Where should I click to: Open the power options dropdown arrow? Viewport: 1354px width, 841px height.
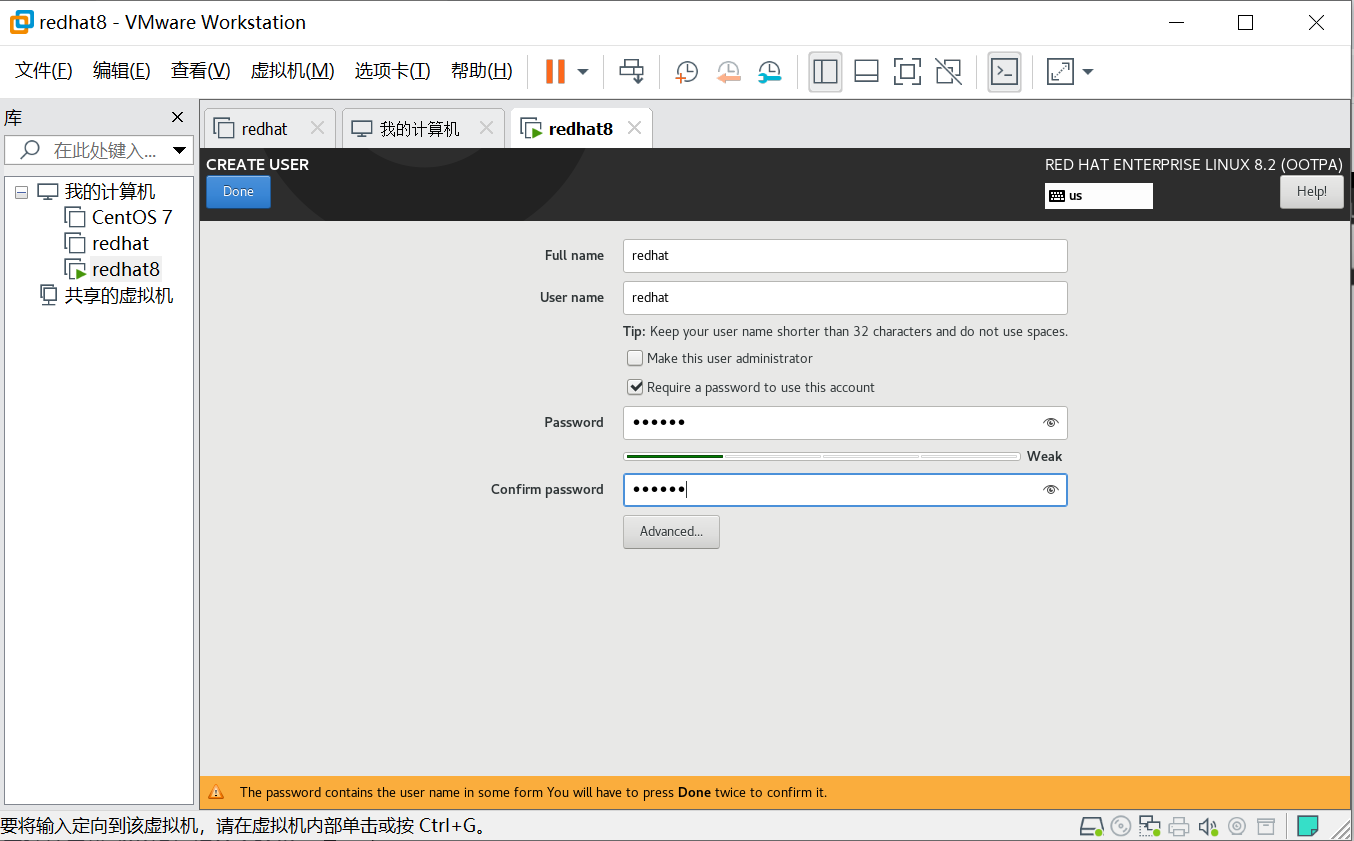[x=583, y=72]
